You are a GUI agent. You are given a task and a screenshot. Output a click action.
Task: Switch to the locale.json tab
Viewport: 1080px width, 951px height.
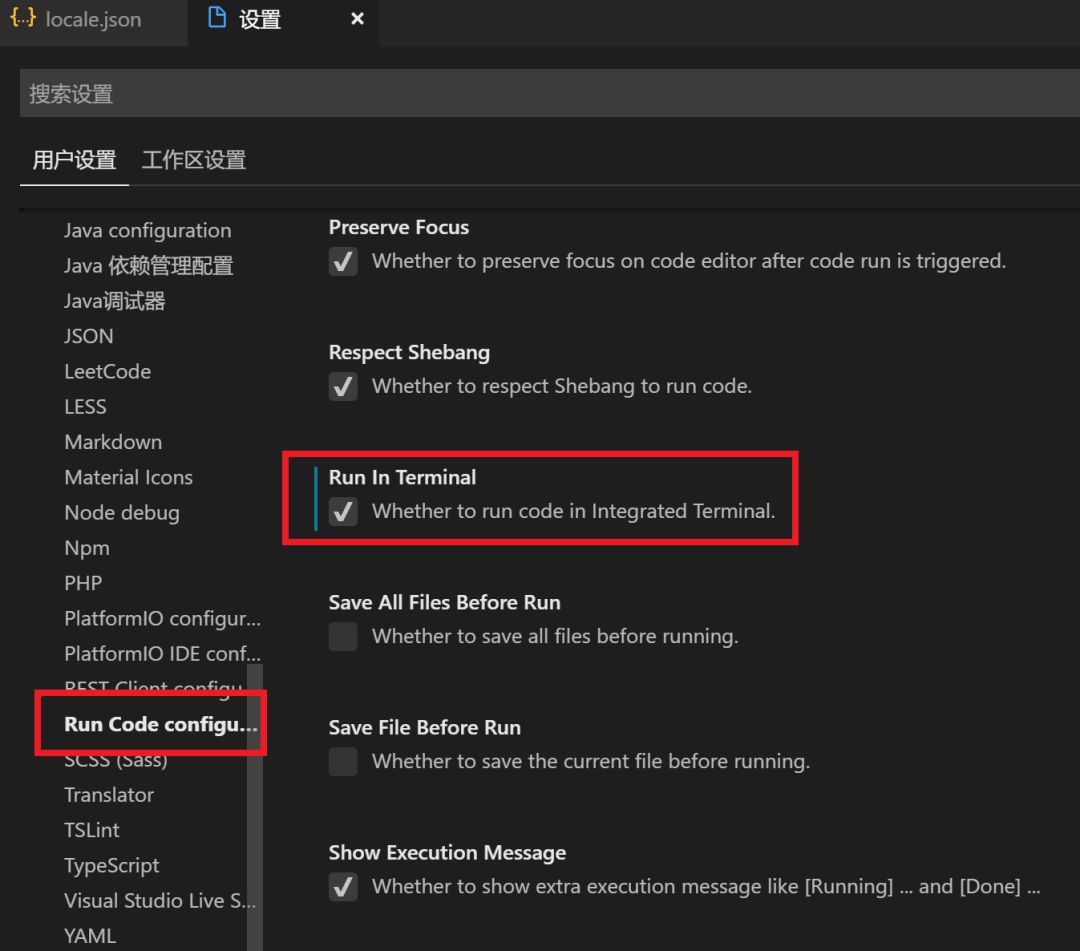(92, 20)
